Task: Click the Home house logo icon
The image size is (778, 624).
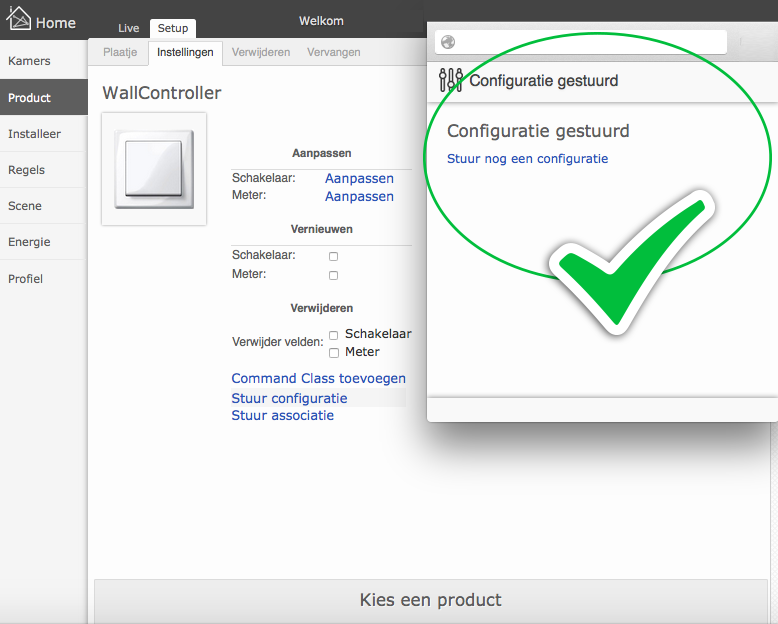Action: (18, 18)
